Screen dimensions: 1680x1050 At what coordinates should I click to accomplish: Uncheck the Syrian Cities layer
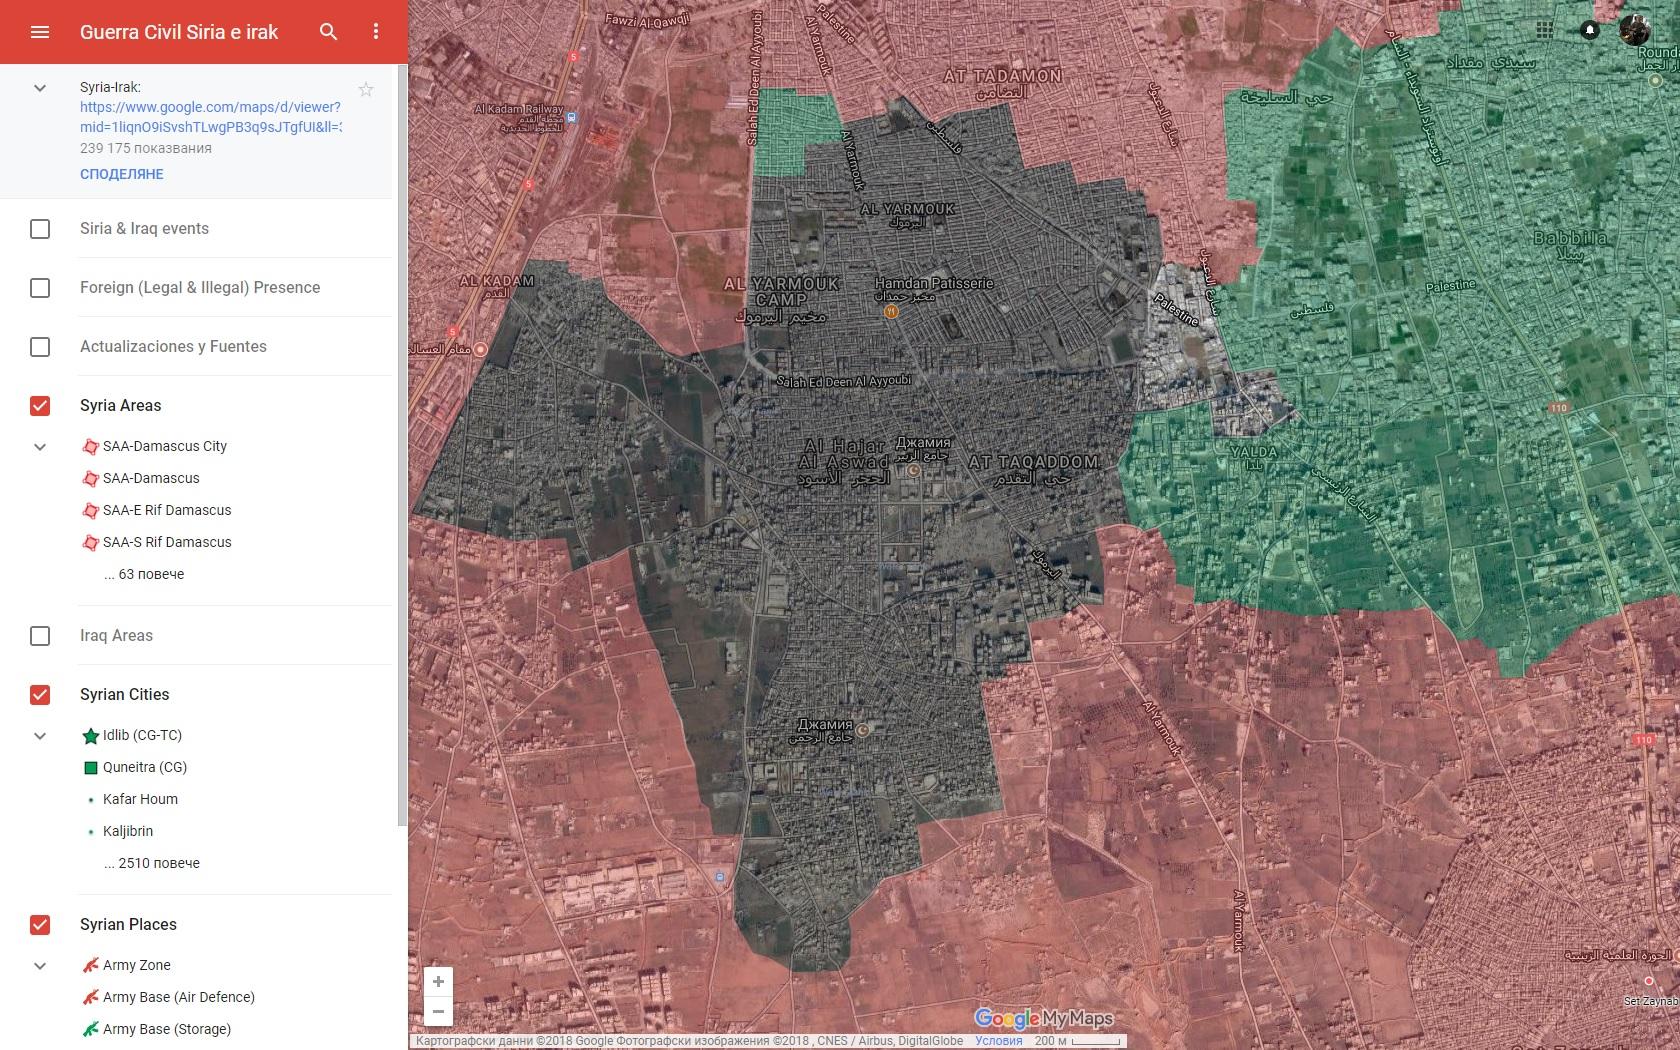point(40,695)
